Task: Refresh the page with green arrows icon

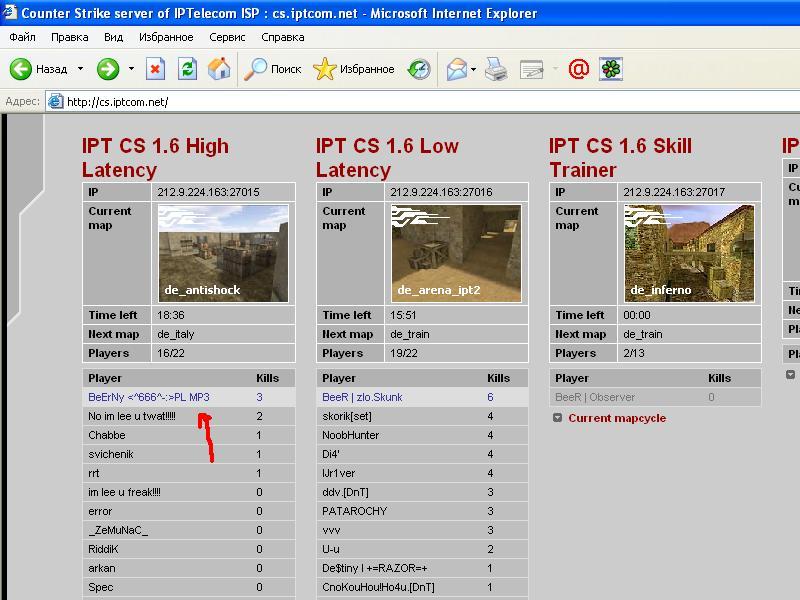Action: click(x=187, y=69)
